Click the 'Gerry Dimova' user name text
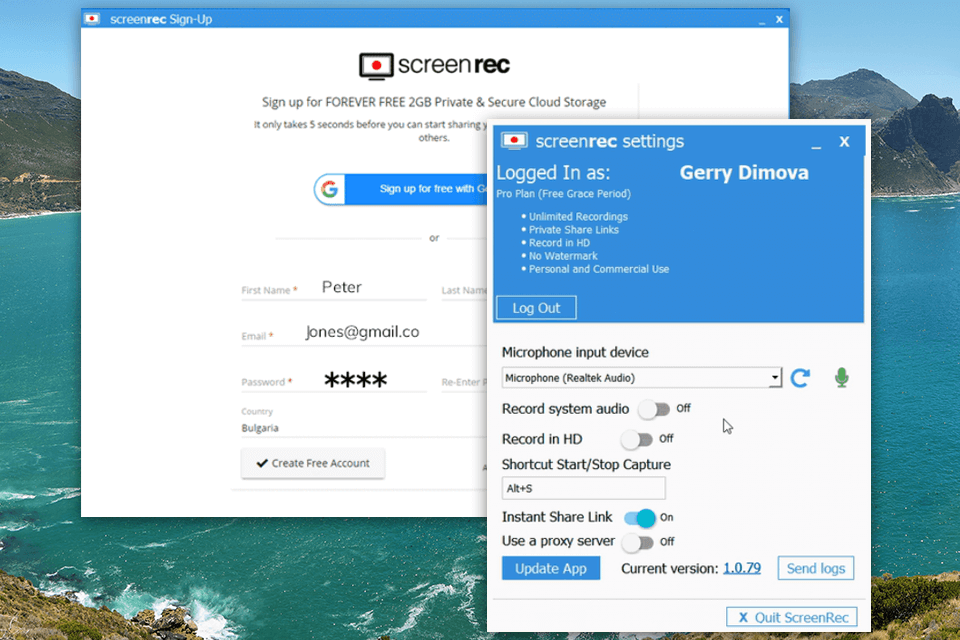Screen dimensions: 960x640 (744, 173)
